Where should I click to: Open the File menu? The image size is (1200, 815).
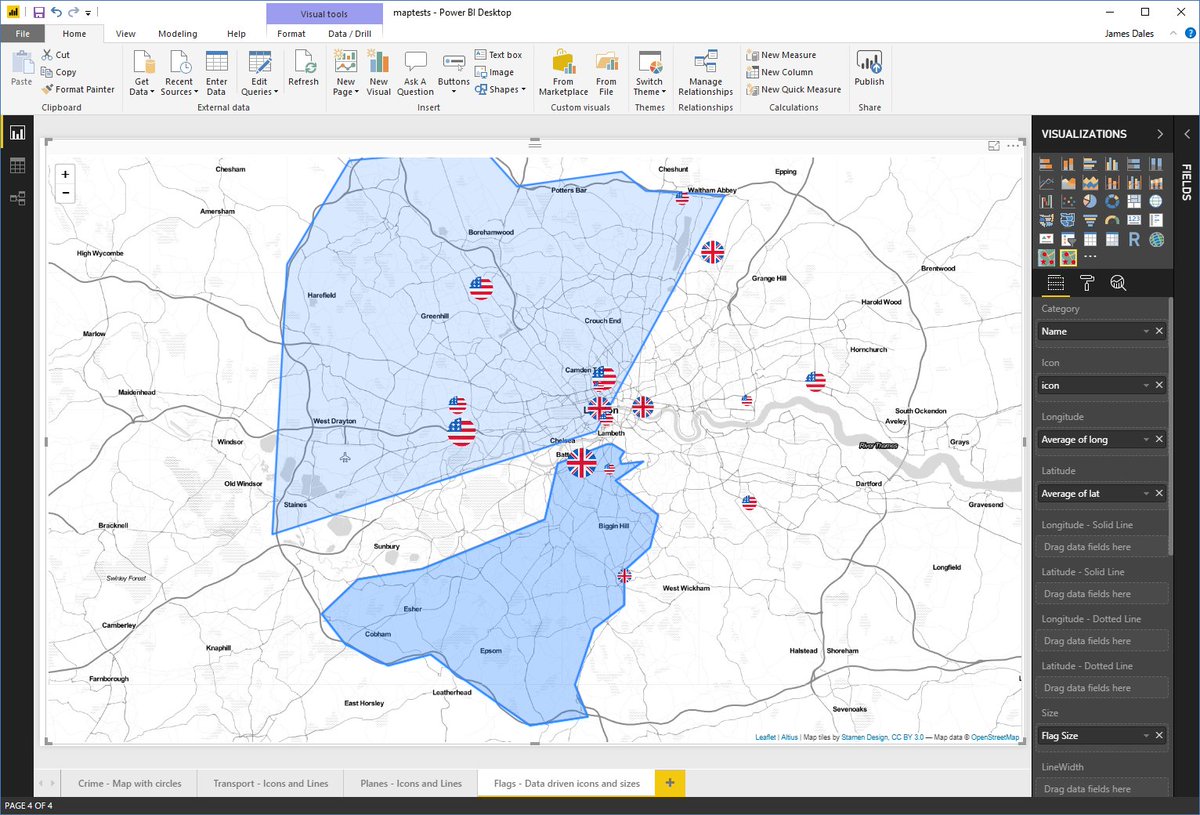23,33
